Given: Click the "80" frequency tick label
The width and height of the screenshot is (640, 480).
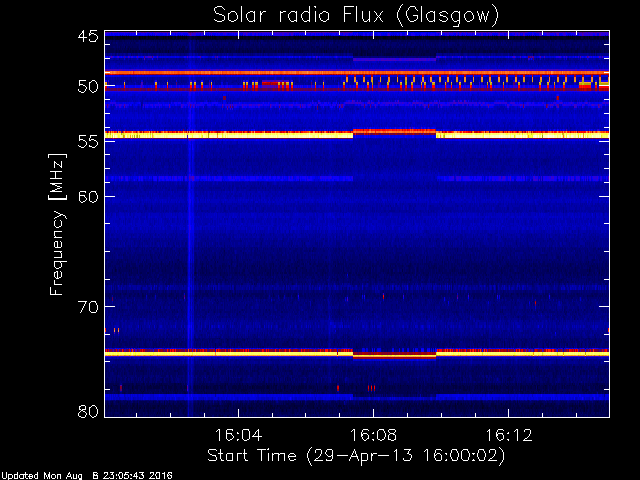Looking at the screenshot, I should tap(88, 411).
